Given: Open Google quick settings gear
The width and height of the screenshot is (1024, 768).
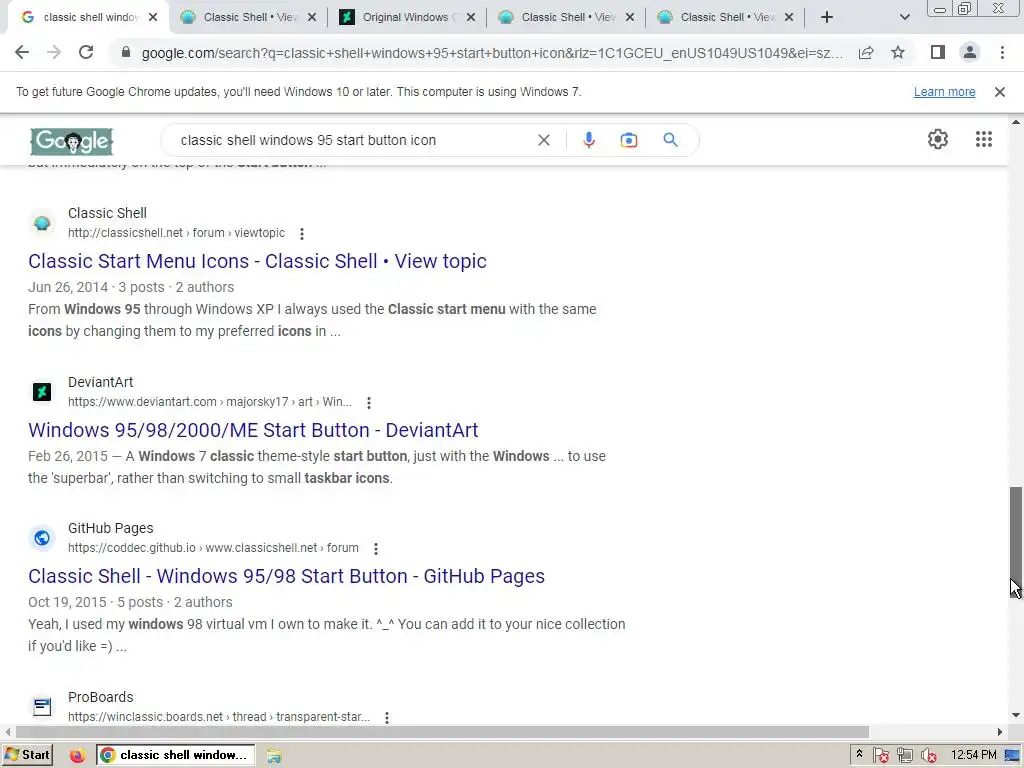Looking at the screenshot, I should (938, 139).
